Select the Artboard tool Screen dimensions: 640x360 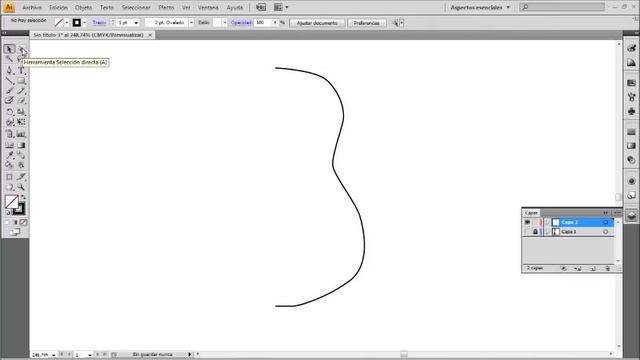pyautogui.click(x=9, y=177)
